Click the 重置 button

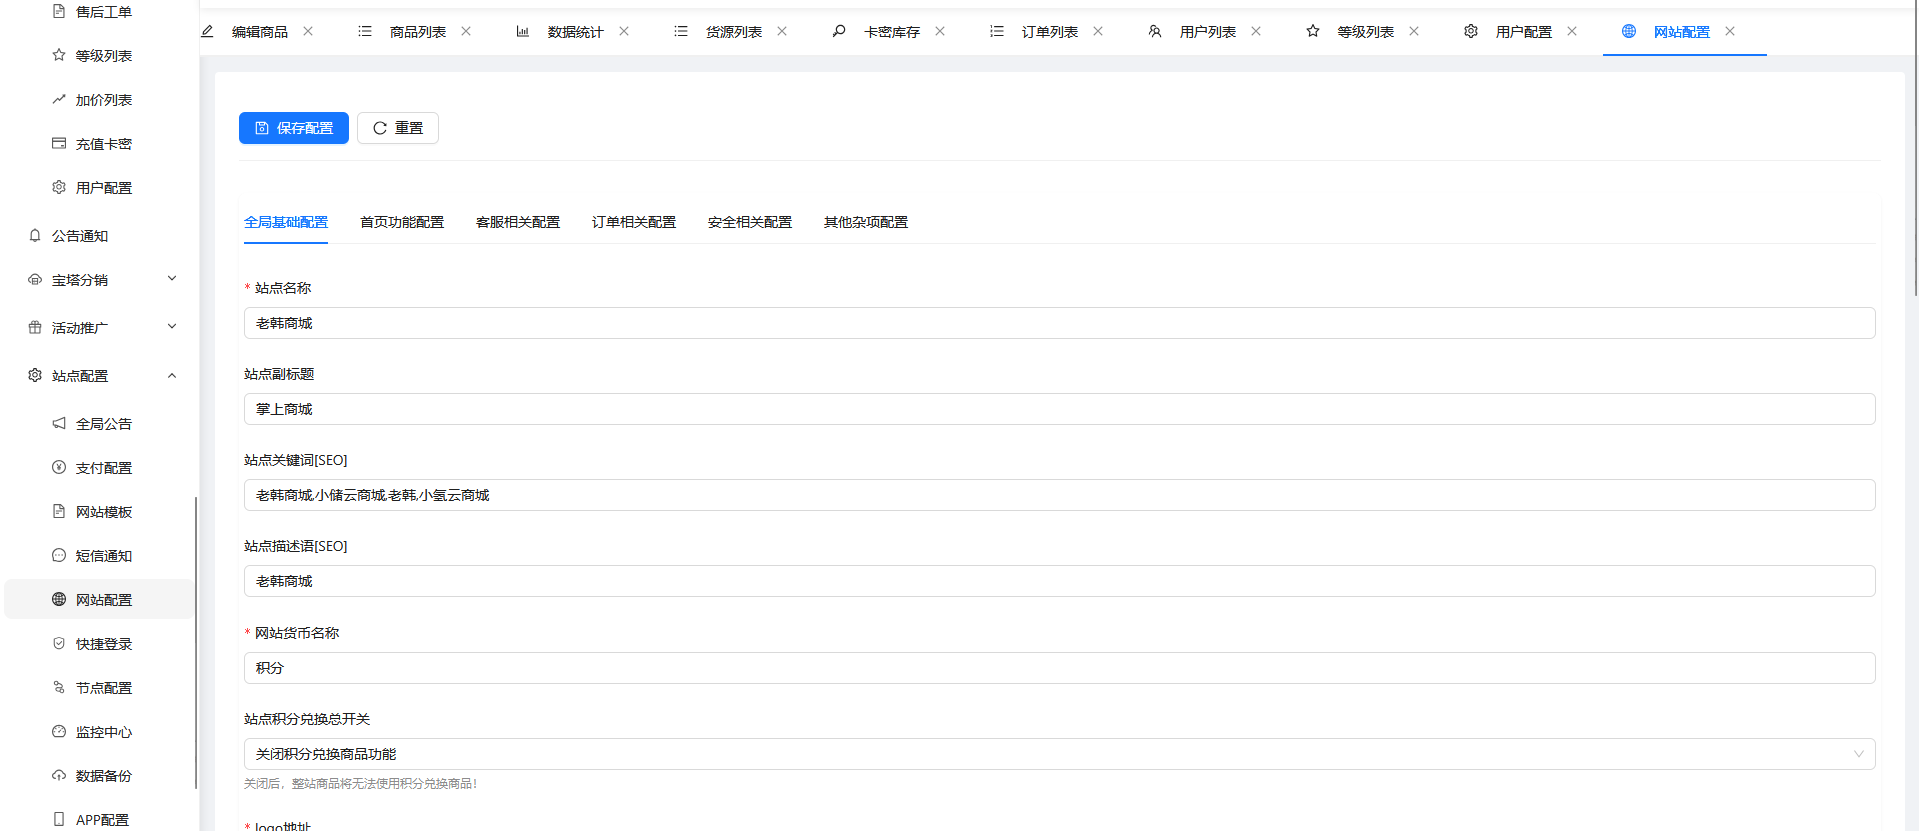click(398, 128)
